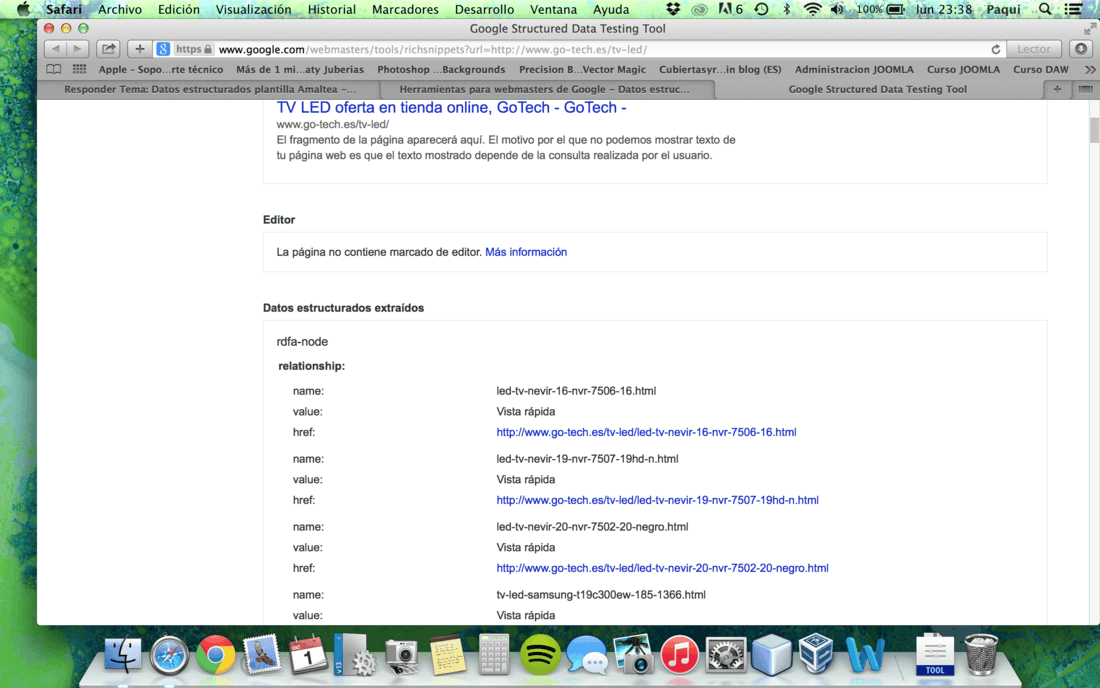Open the Trash in the Dock
Viewport: 1100px width, 688px height.
click(981, 654)
